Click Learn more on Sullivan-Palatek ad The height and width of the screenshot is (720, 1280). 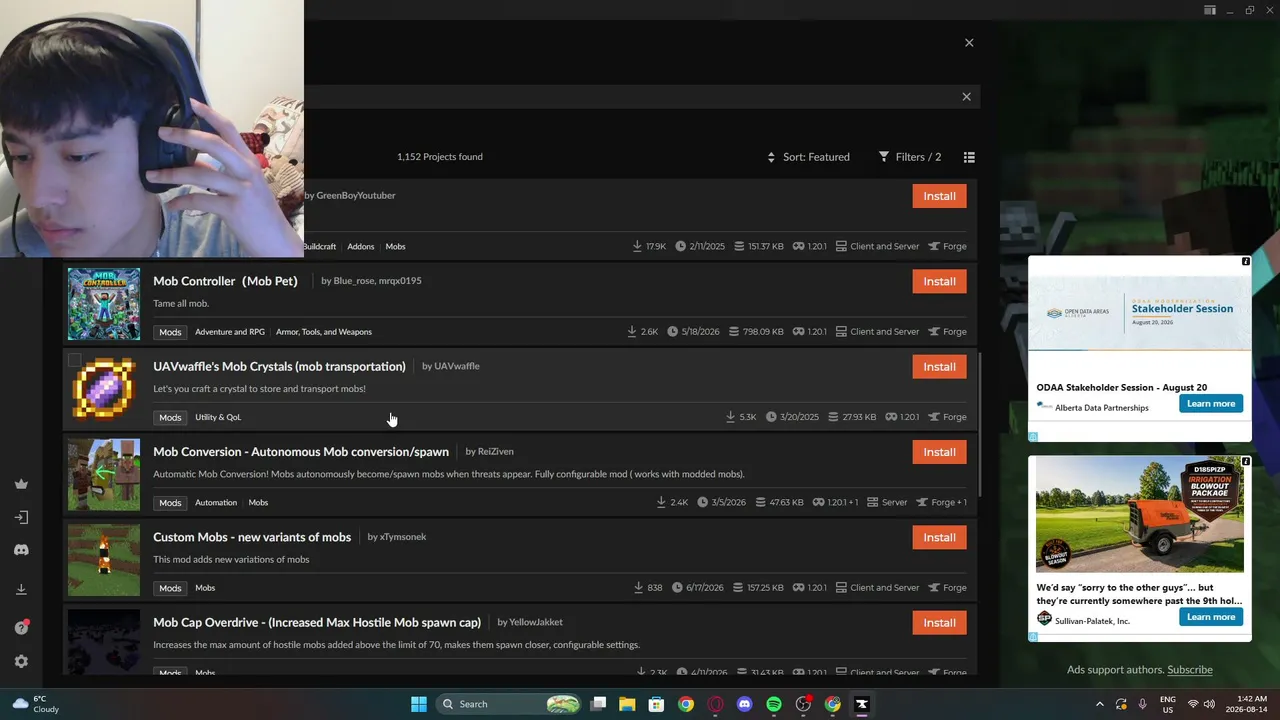[x=1211, y=617]
